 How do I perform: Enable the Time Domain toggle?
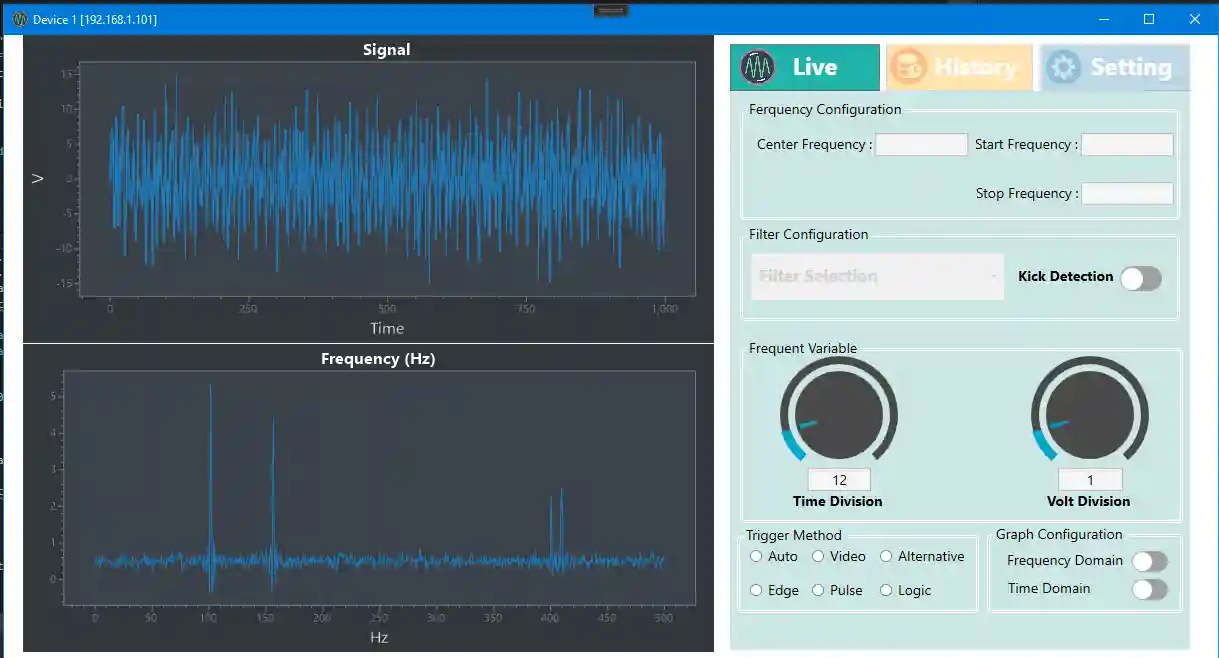[1149, 590]
